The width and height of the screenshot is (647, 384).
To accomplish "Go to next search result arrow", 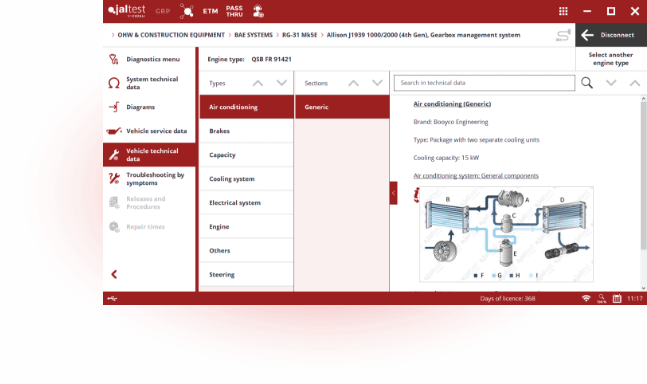I will (611, 83).
